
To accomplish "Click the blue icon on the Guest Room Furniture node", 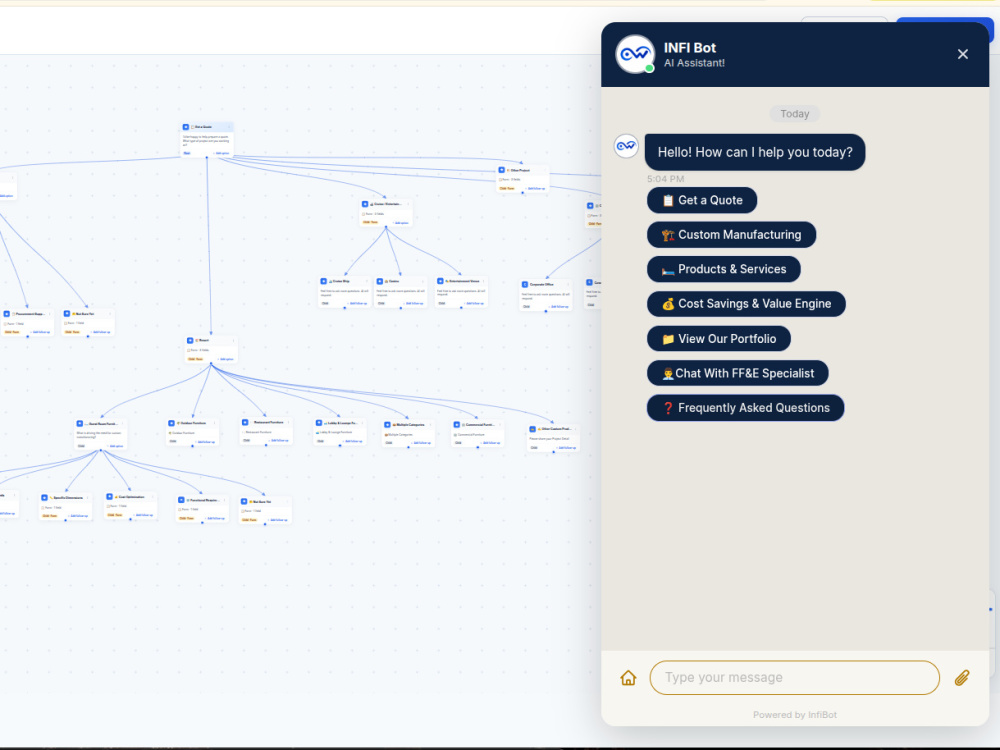I will (x=80, y=423).
